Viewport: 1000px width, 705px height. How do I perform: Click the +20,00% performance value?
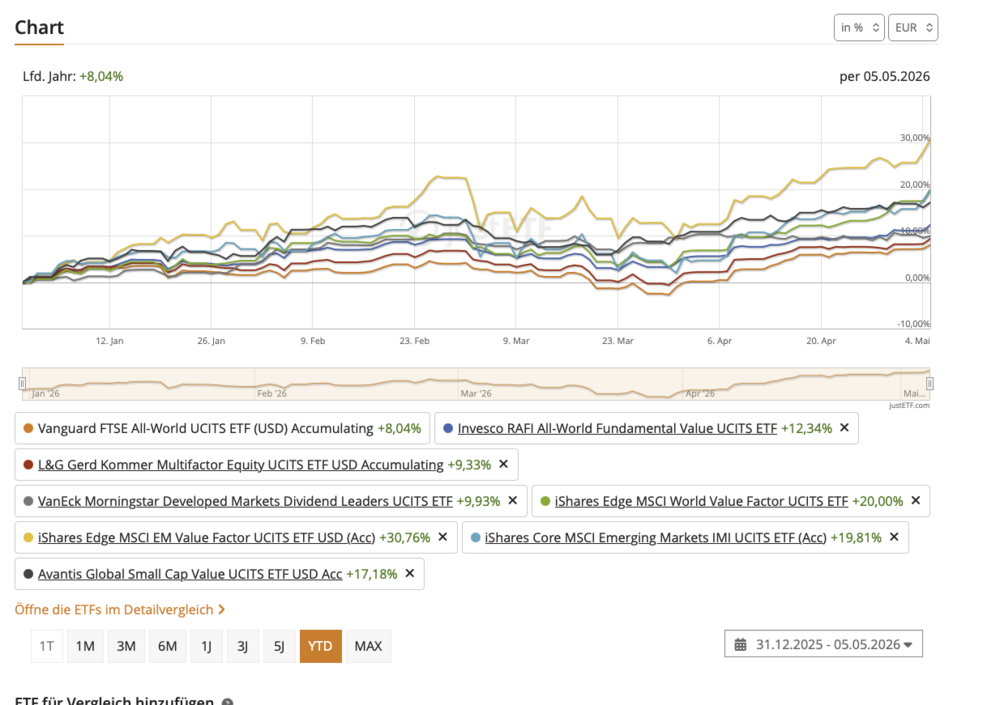click(878, 501)
